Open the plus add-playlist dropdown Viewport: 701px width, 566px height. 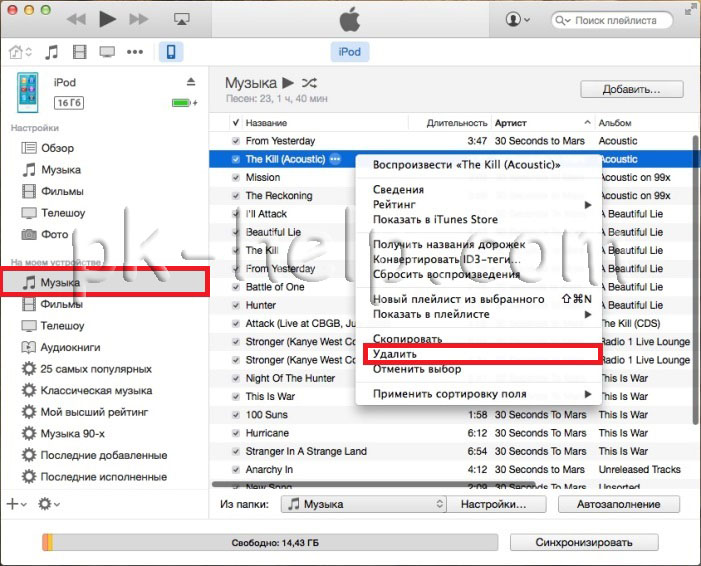[17, 504]
